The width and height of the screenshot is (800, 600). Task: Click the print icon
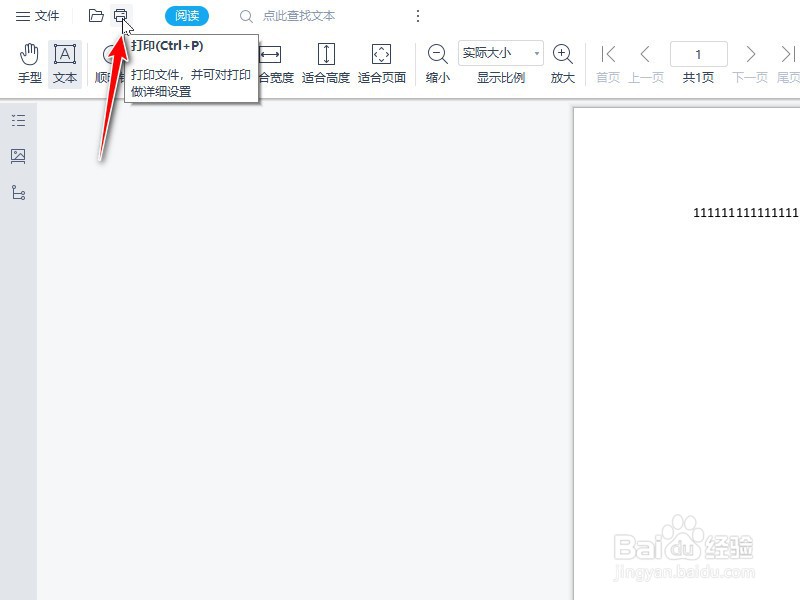point(120,16)
